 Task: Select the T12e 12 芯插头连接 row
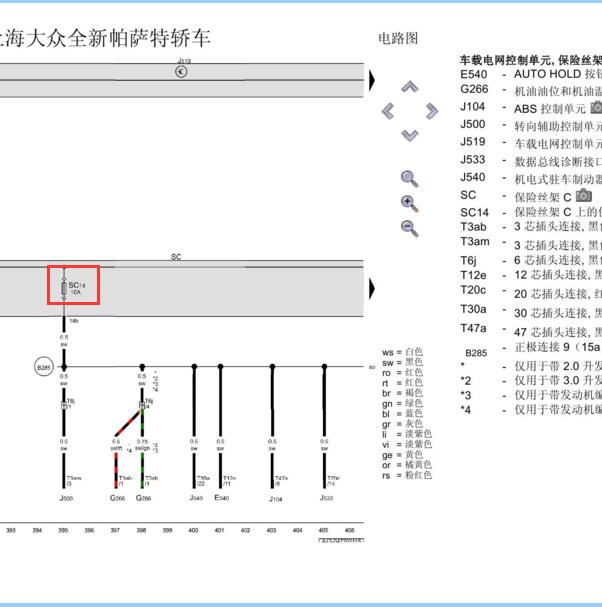point(531,275)
